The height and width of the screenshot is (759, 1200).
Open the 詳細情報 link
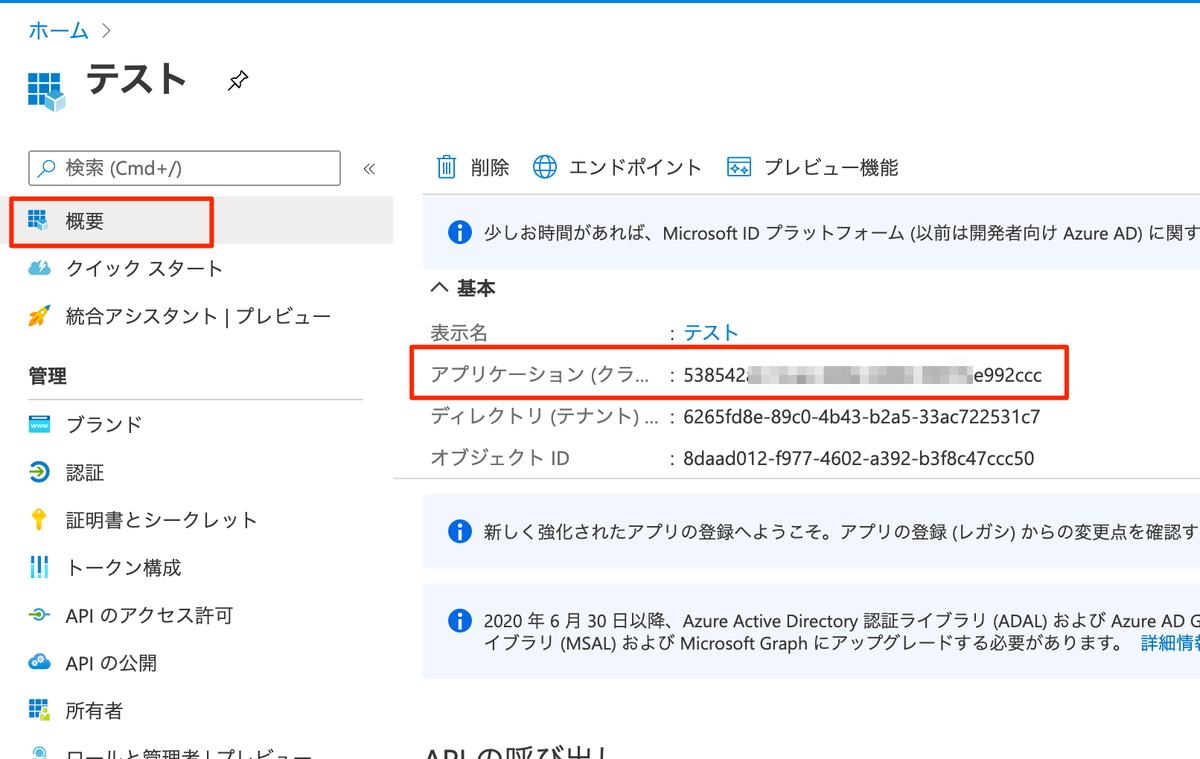[x=1171, y=643]
